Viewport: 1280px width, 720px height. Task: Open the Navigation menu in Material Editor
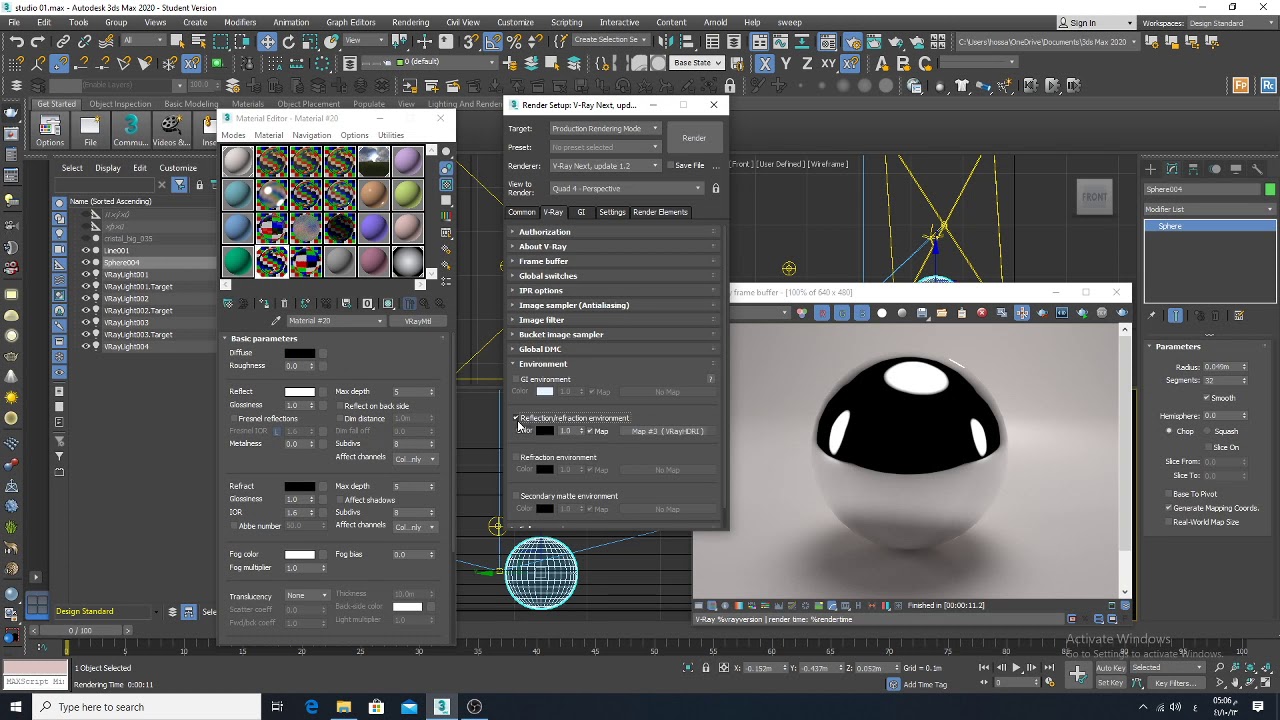click(x=312, y=135)
